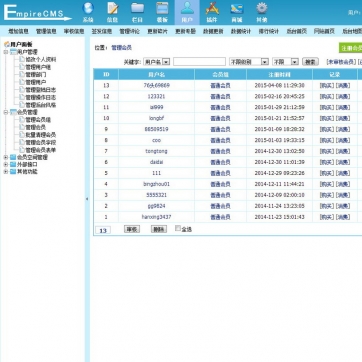Collapse the 会员管理 tree node
Image resolution: width=362 pixels, height=362 pixels.
coord(6,112)
